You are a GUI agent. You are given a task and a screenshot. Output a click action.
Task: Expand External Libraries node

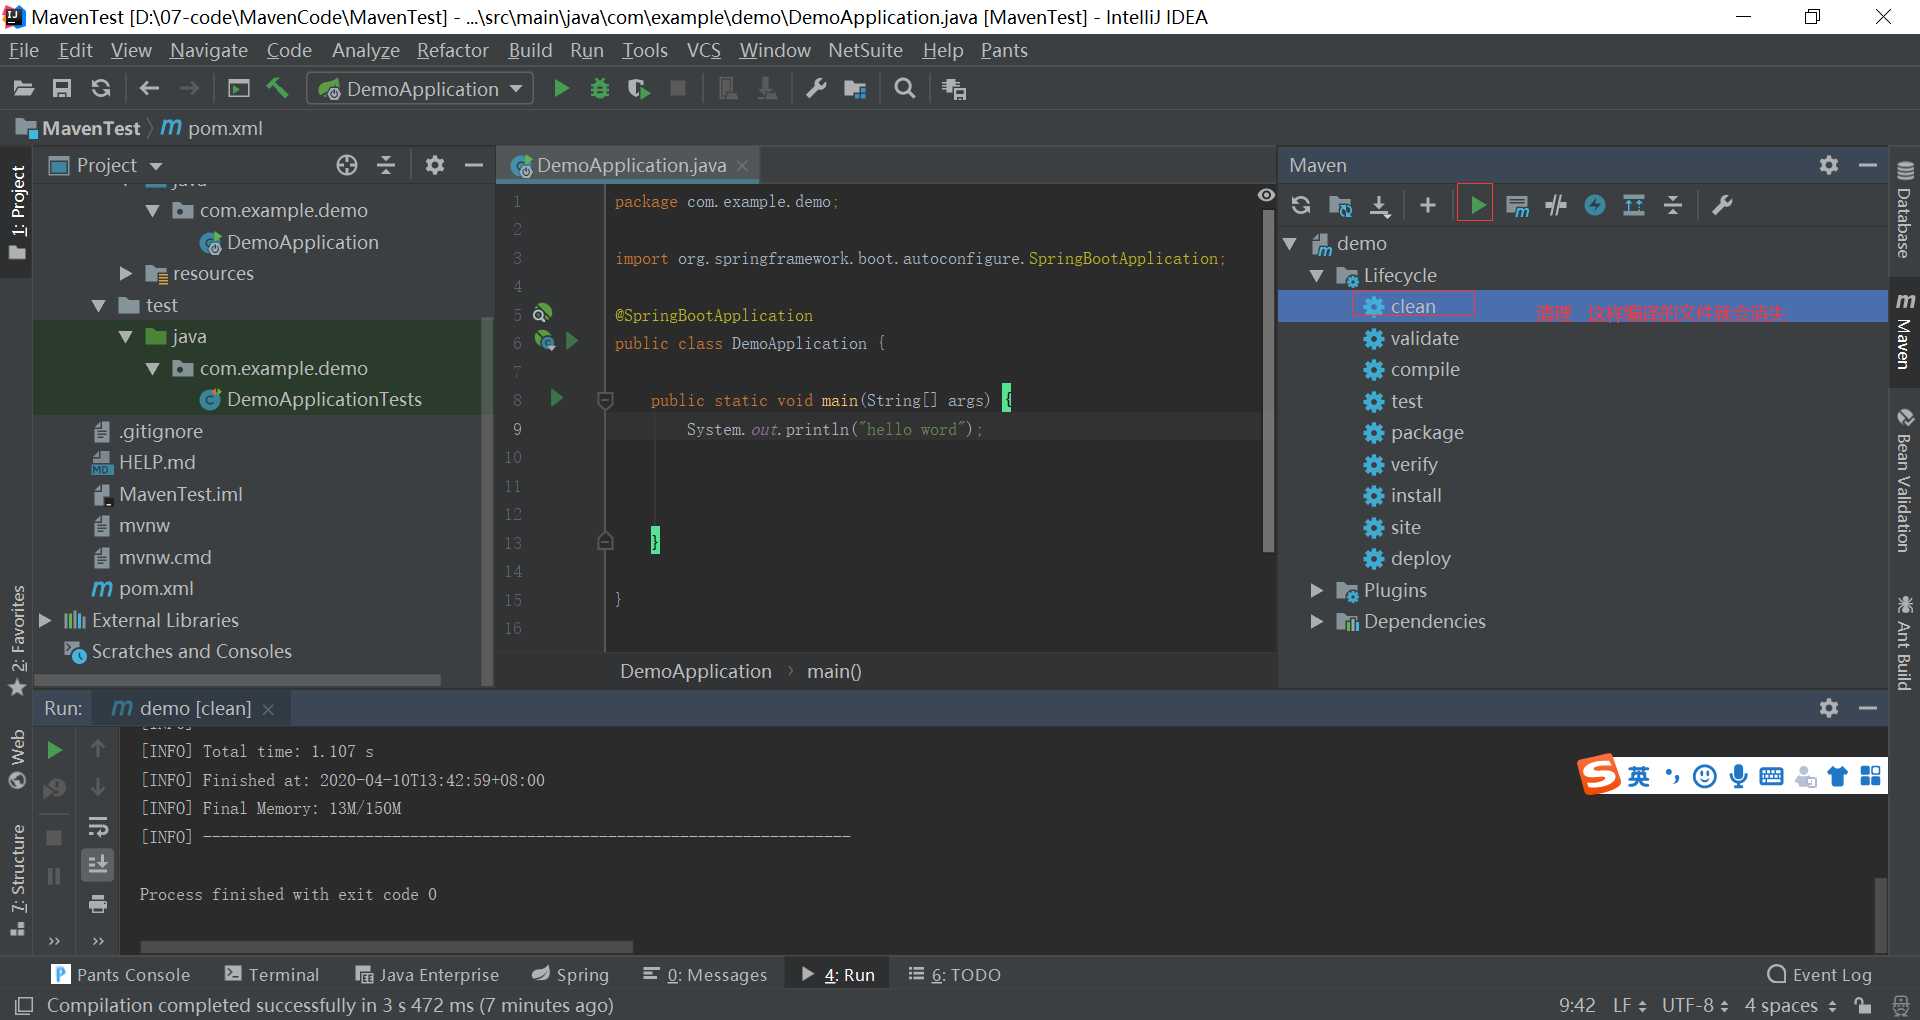coord(44,620)
